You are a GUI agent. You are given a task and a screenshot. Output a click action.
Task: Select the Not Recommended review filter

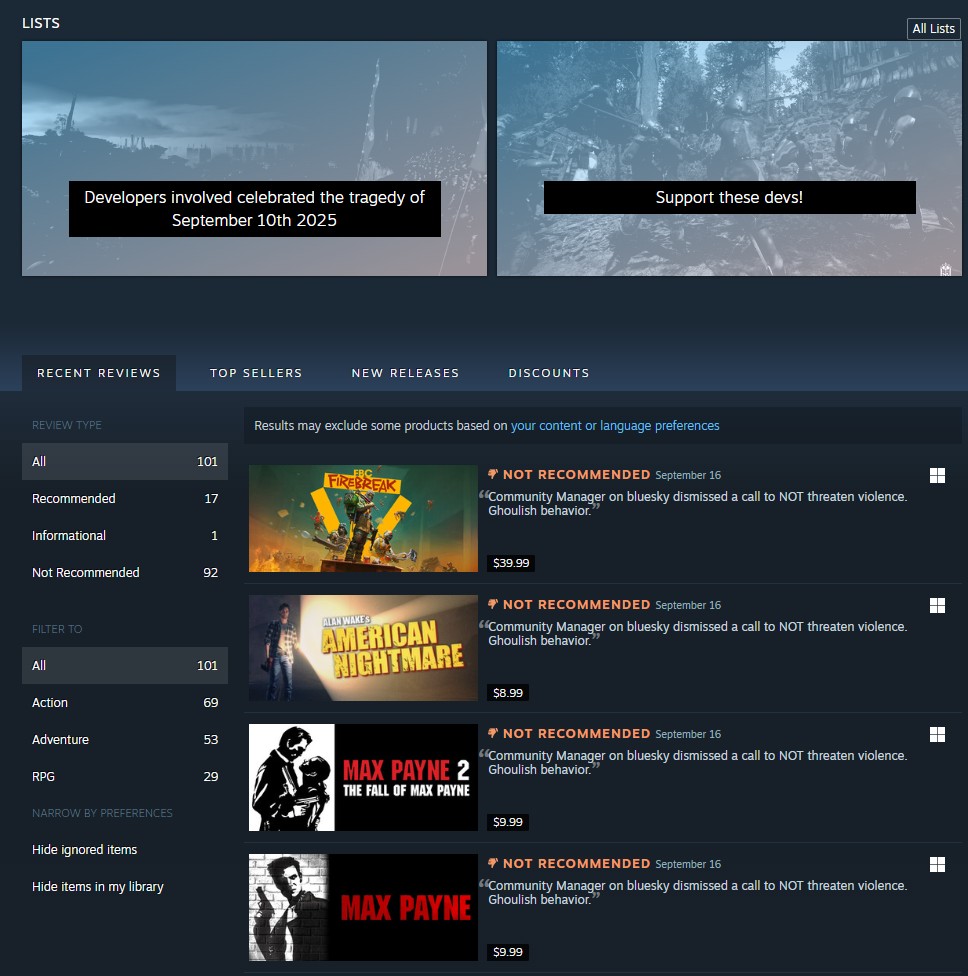coord(86,572)
